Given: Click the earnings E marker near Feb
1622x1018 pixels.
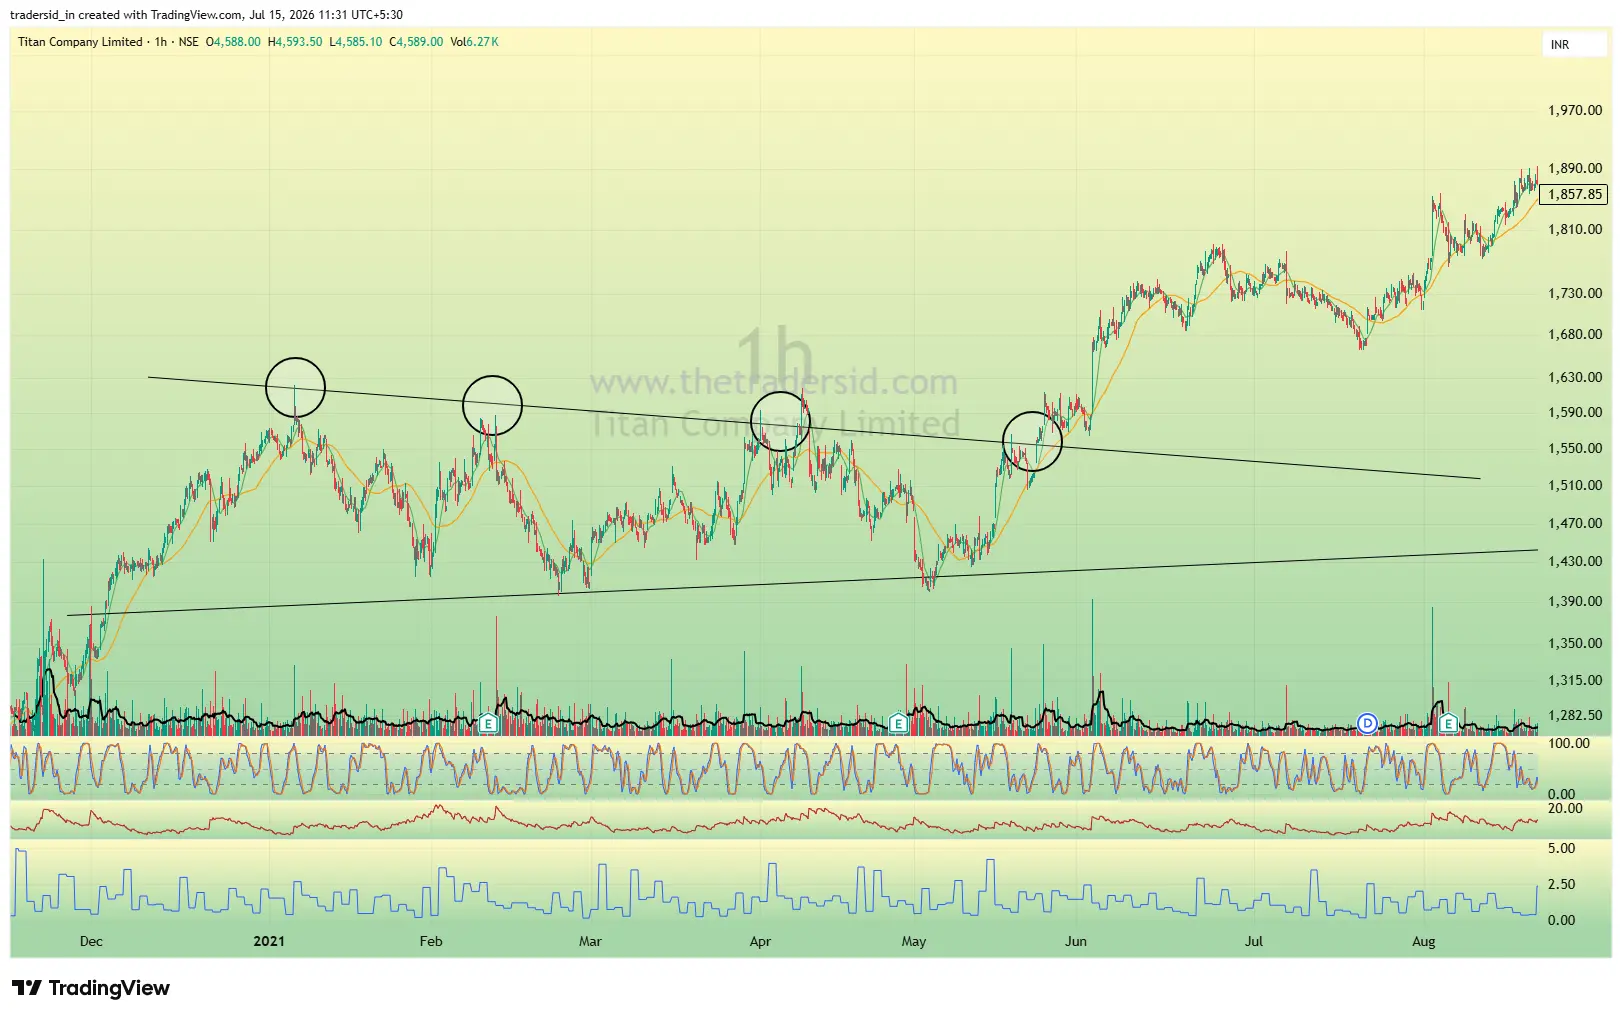Looking at the screenshot, I should (x=488, y=723).
